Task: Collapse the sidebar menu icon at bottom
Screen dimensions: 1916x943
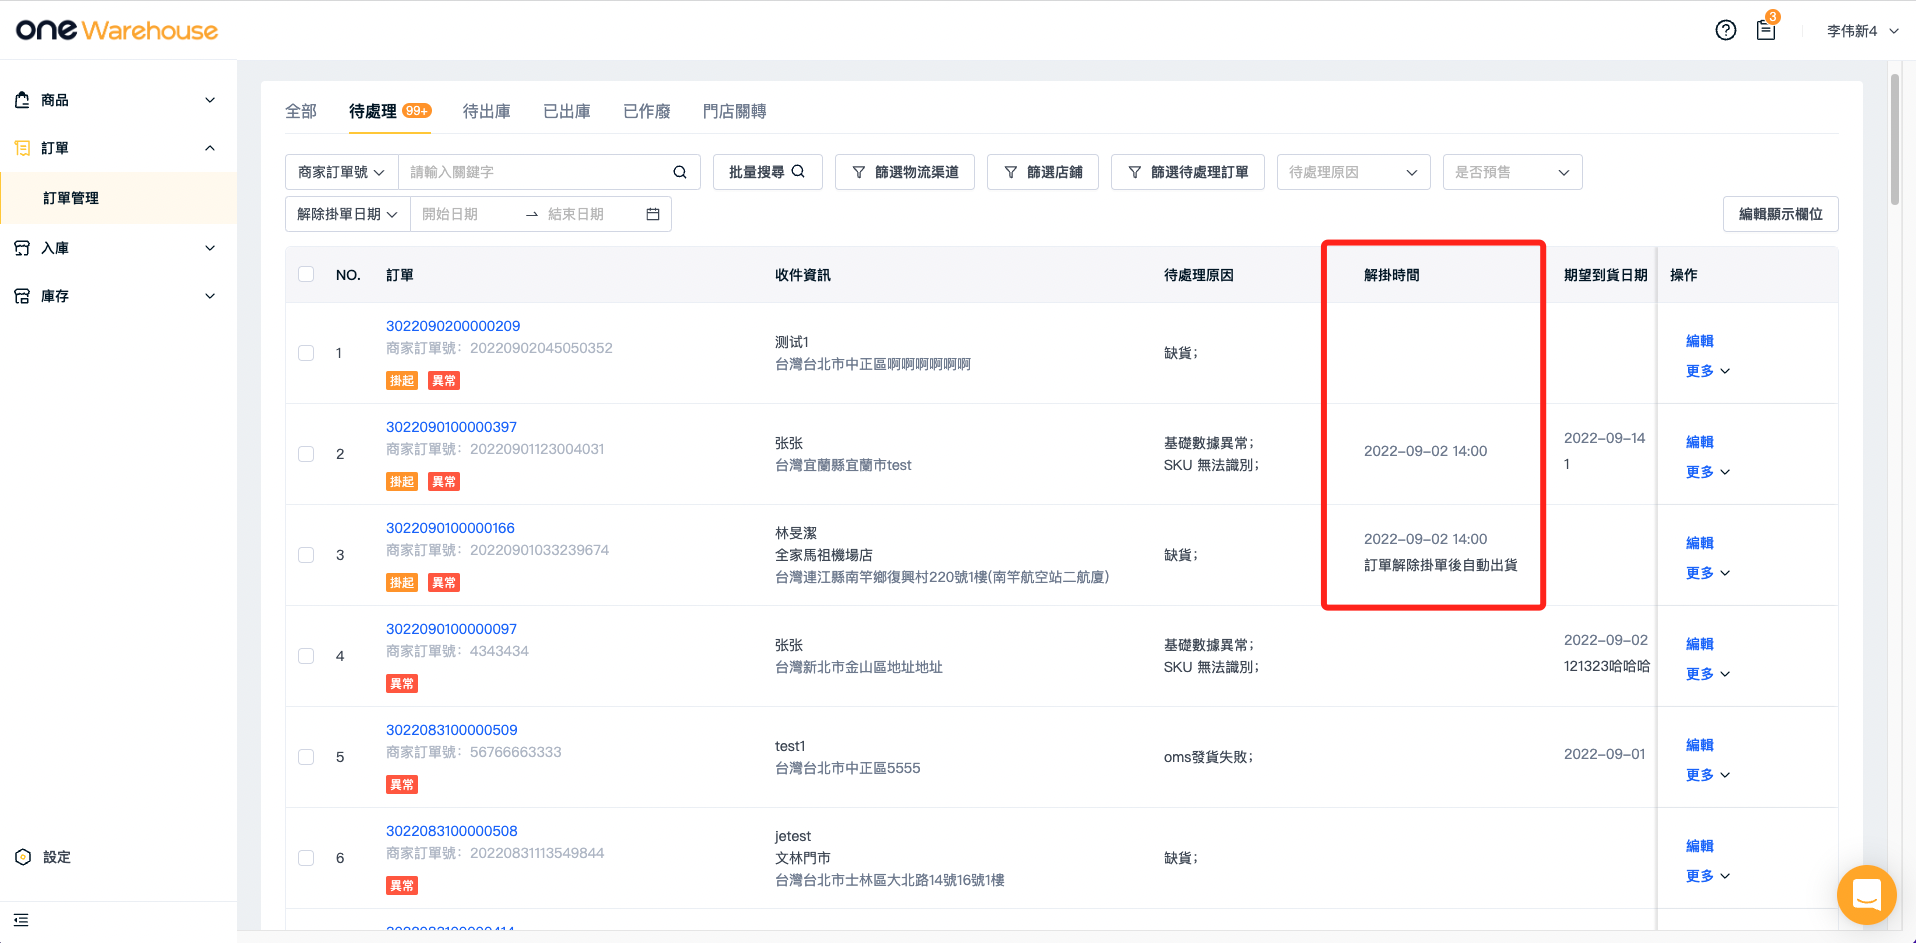Action: coord(21,920)
